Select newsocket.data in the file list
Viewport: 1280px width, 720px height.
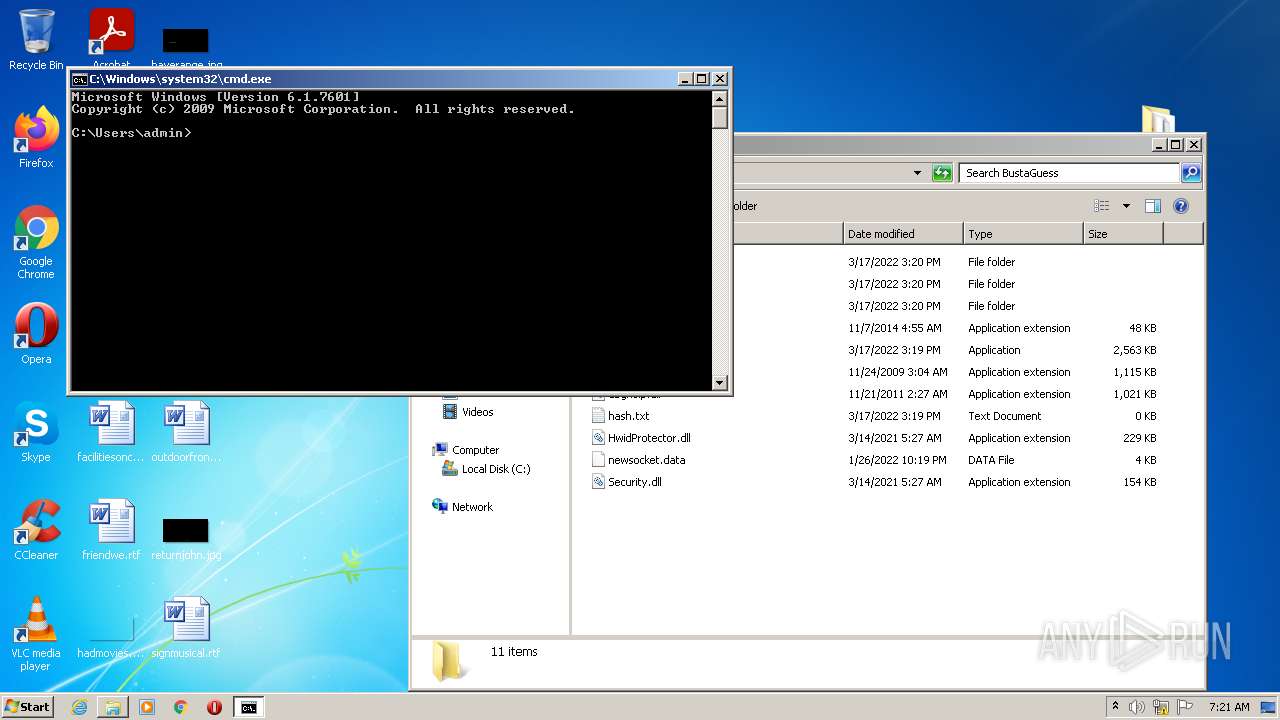[646, 460]
